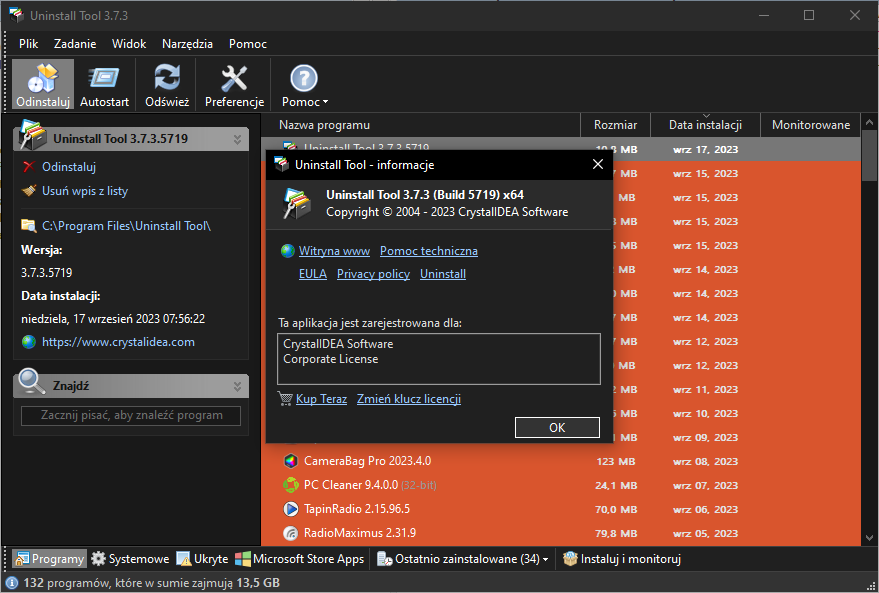
Task: Open the Plik menu
Action: coord(29,44)
